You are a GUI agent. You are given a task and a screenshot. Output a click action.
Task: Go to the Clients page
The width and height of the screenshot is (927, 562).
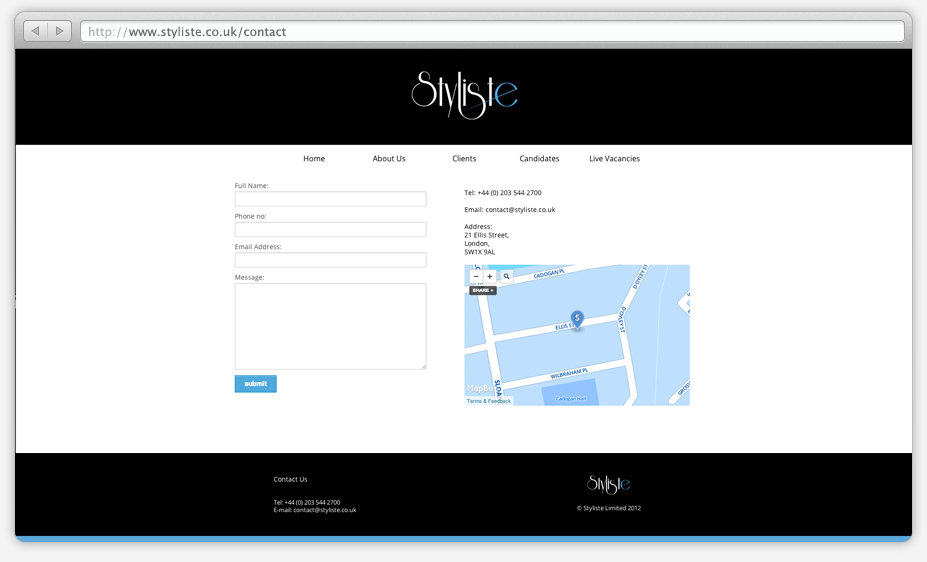[464, 158]
